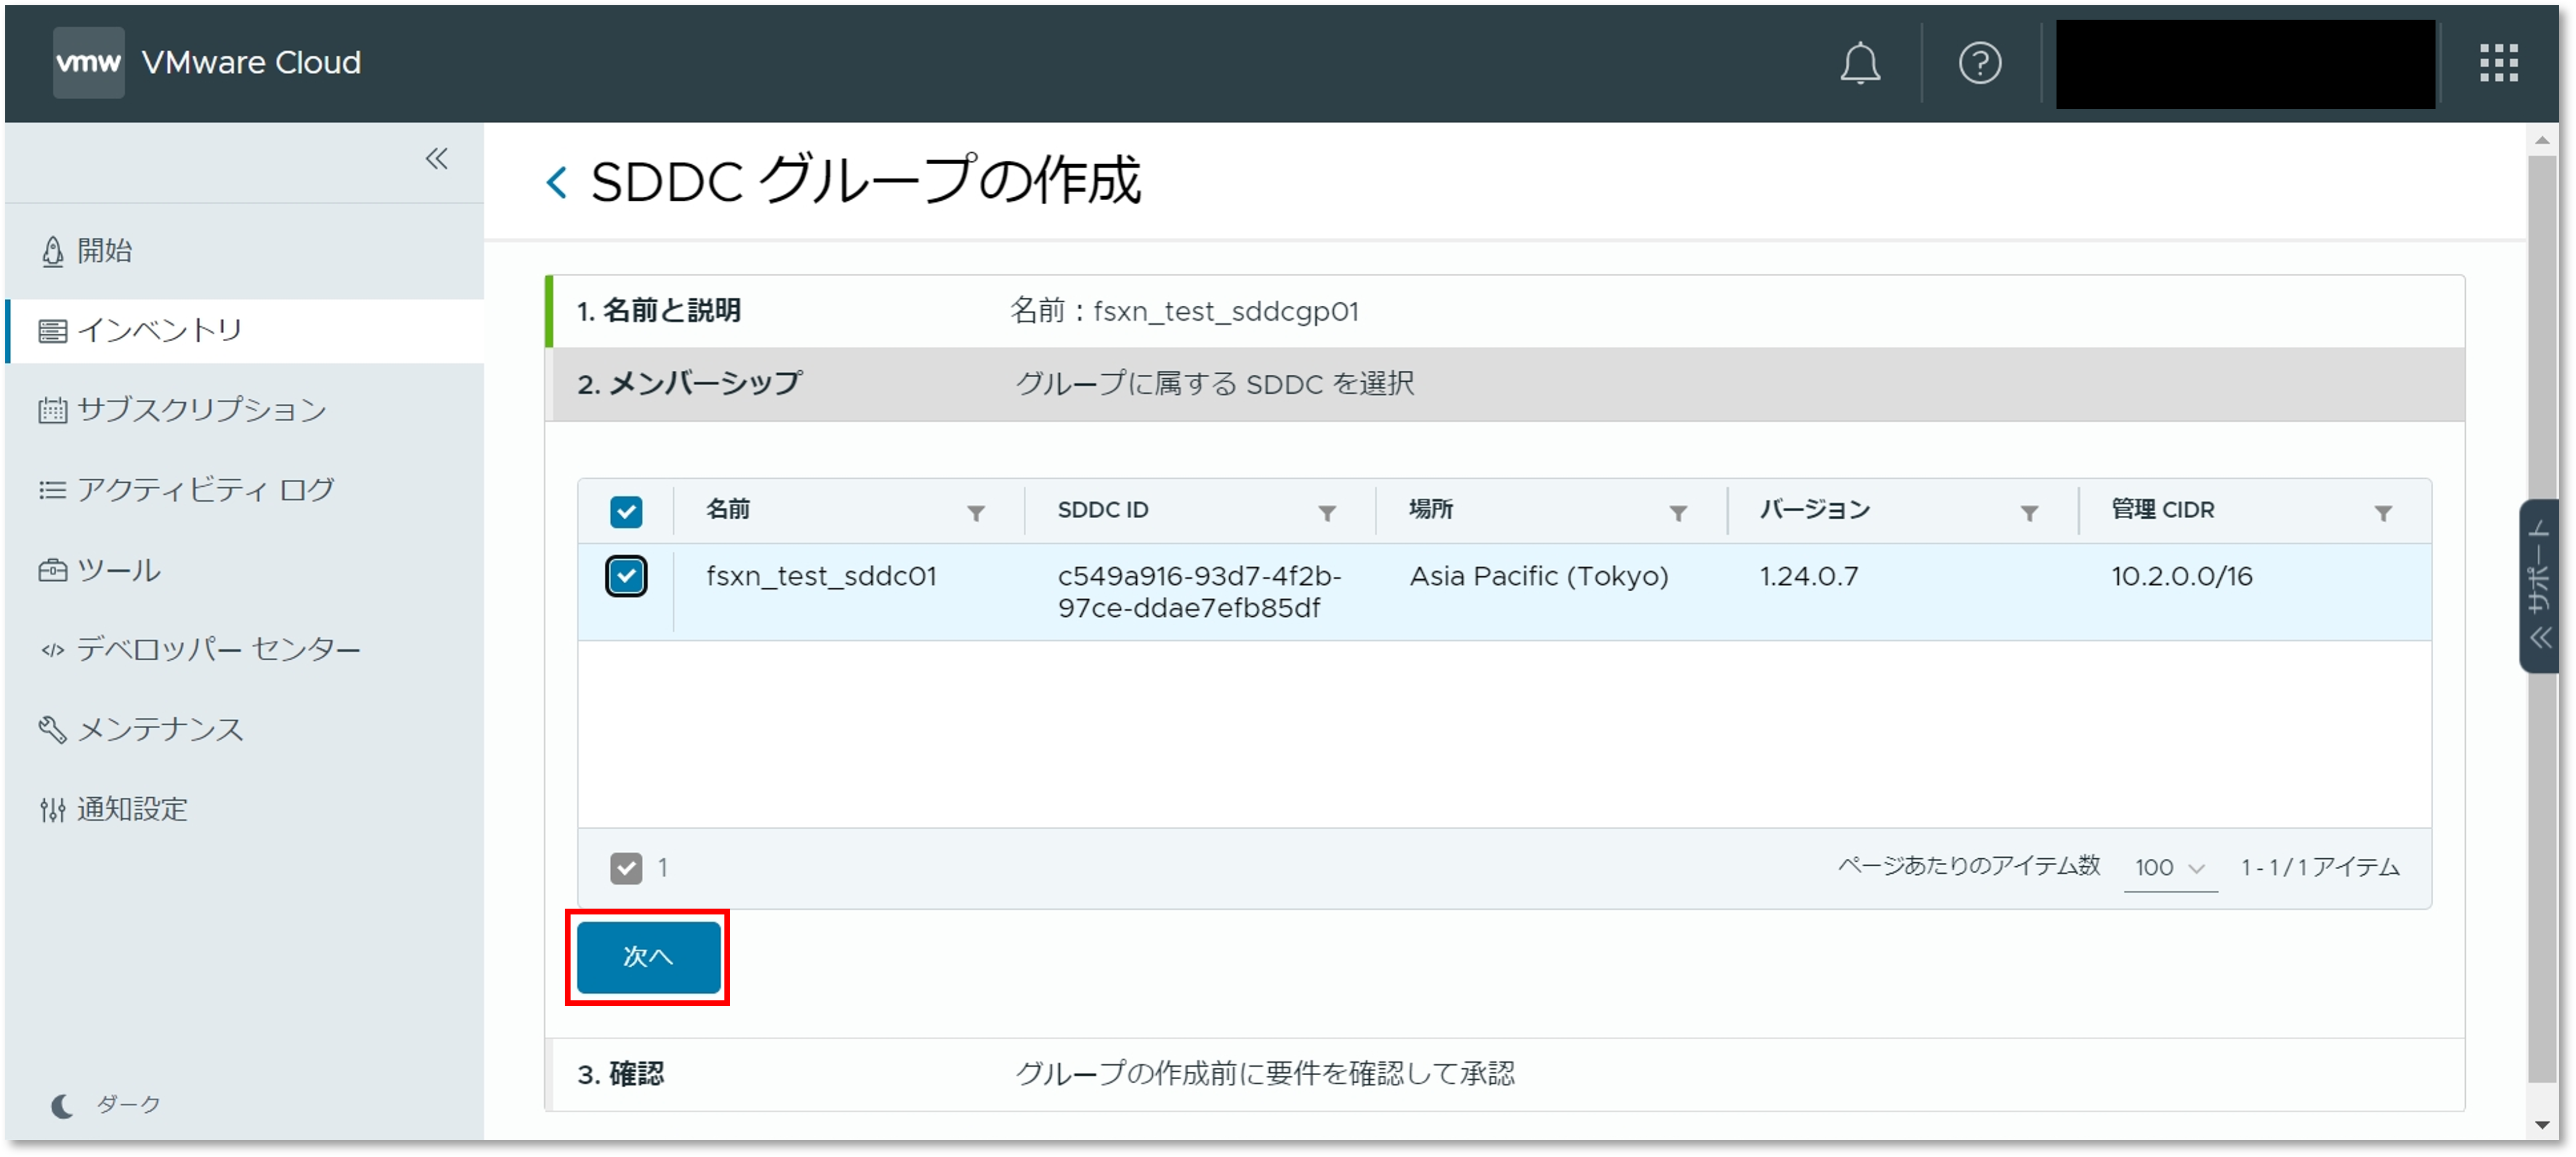Expand step 3. 確認
The width and height of the screenshot is (2576, 1157).
[x=1504, y=1074]
